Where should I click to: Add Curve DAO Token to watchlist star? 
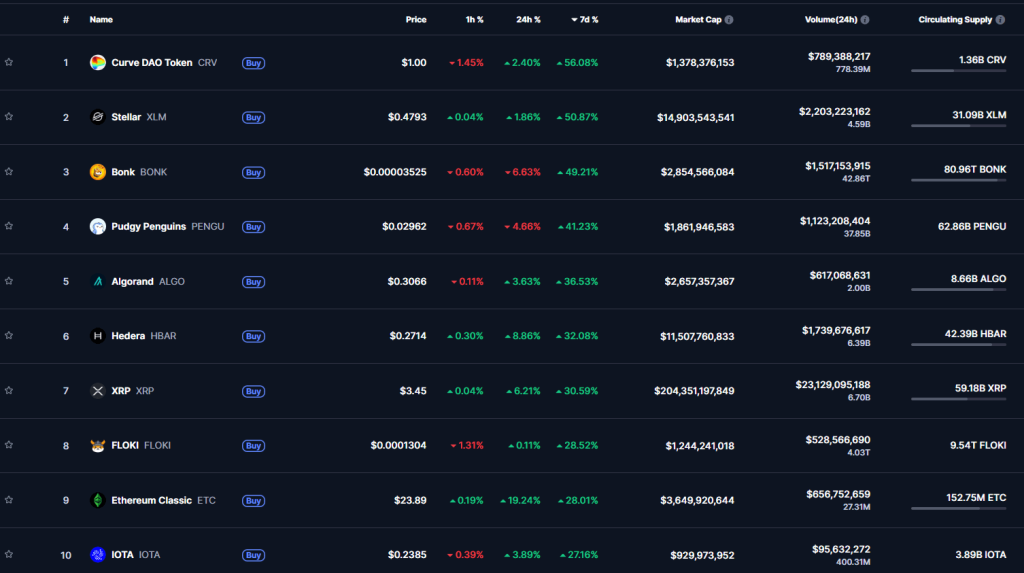[x=9, y=62]
